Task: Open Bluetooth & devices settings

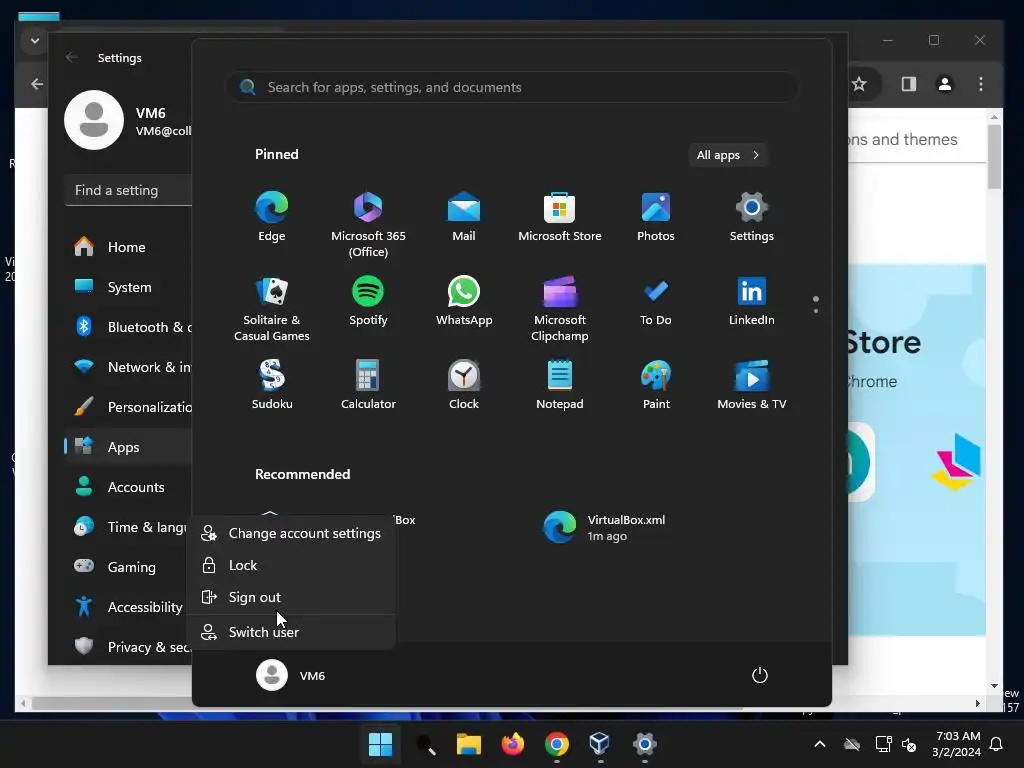Action: [129, 327]
